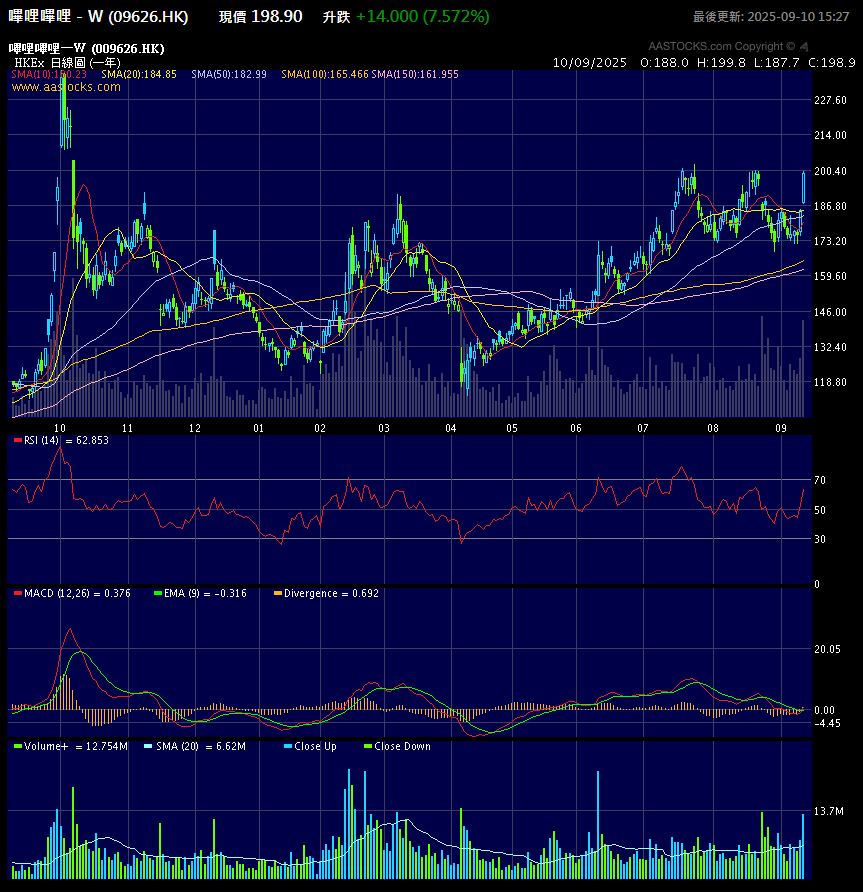This screenshot has height=892, width=863.
Task: Click the red RSI (14) legend swatch
Action: point(18,440)
